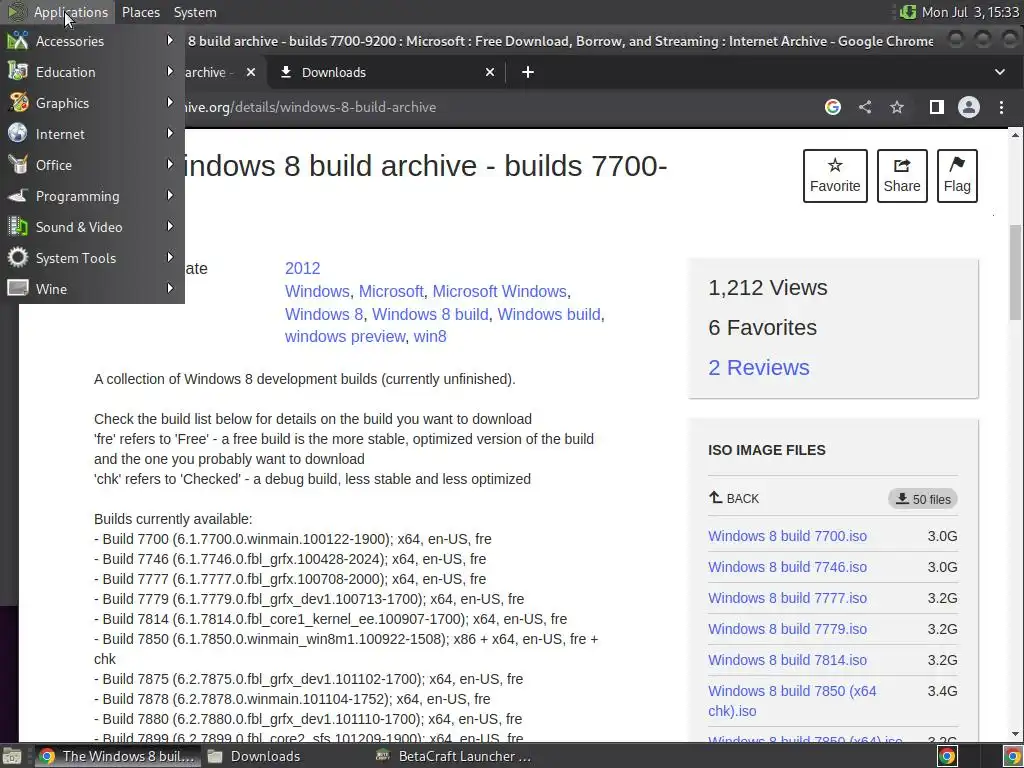The image size is (1024, 768).
Task: Click the show desktop taskbar icon
Action: pos(12,756)
